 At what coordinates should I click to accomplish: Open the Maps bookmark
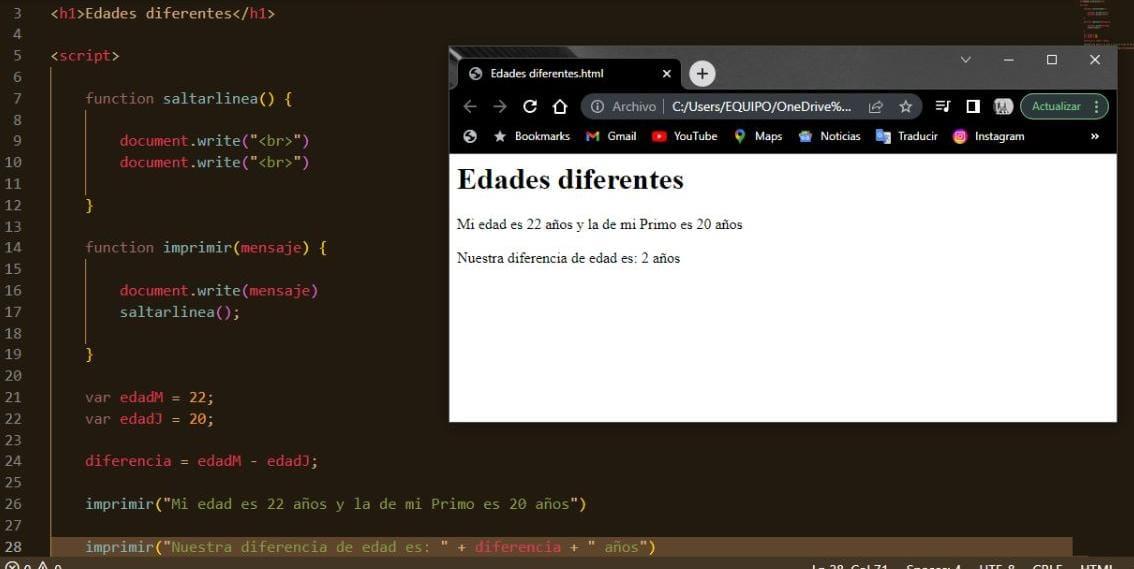coord(758,136)
